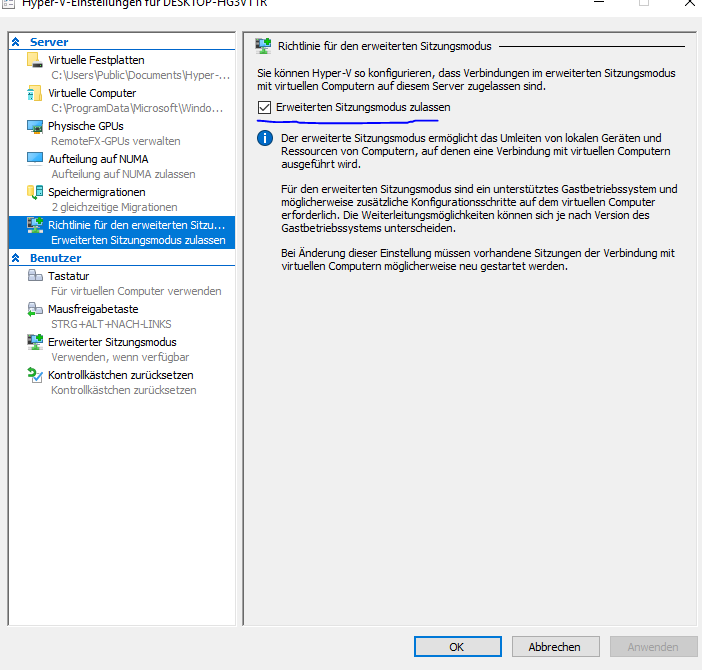Click the Verwenden, wenn verfügbar subtitle
This screenshot has width=702, height=670.
[x=120, y=357]
